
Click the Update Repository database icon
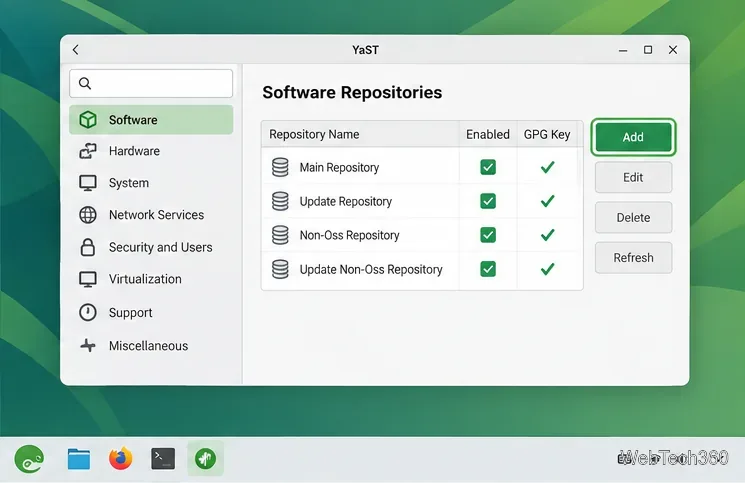click(280, 201)
